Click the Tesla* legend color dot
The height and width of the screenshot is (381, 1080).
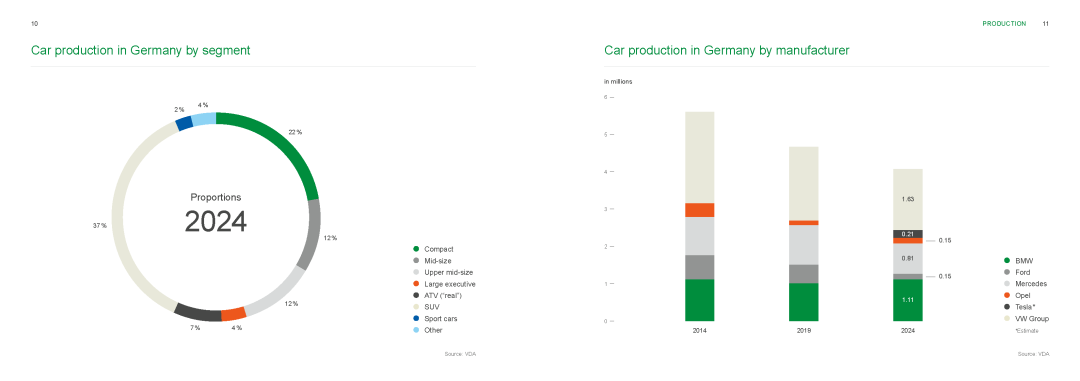click(x=1007, y=307)
